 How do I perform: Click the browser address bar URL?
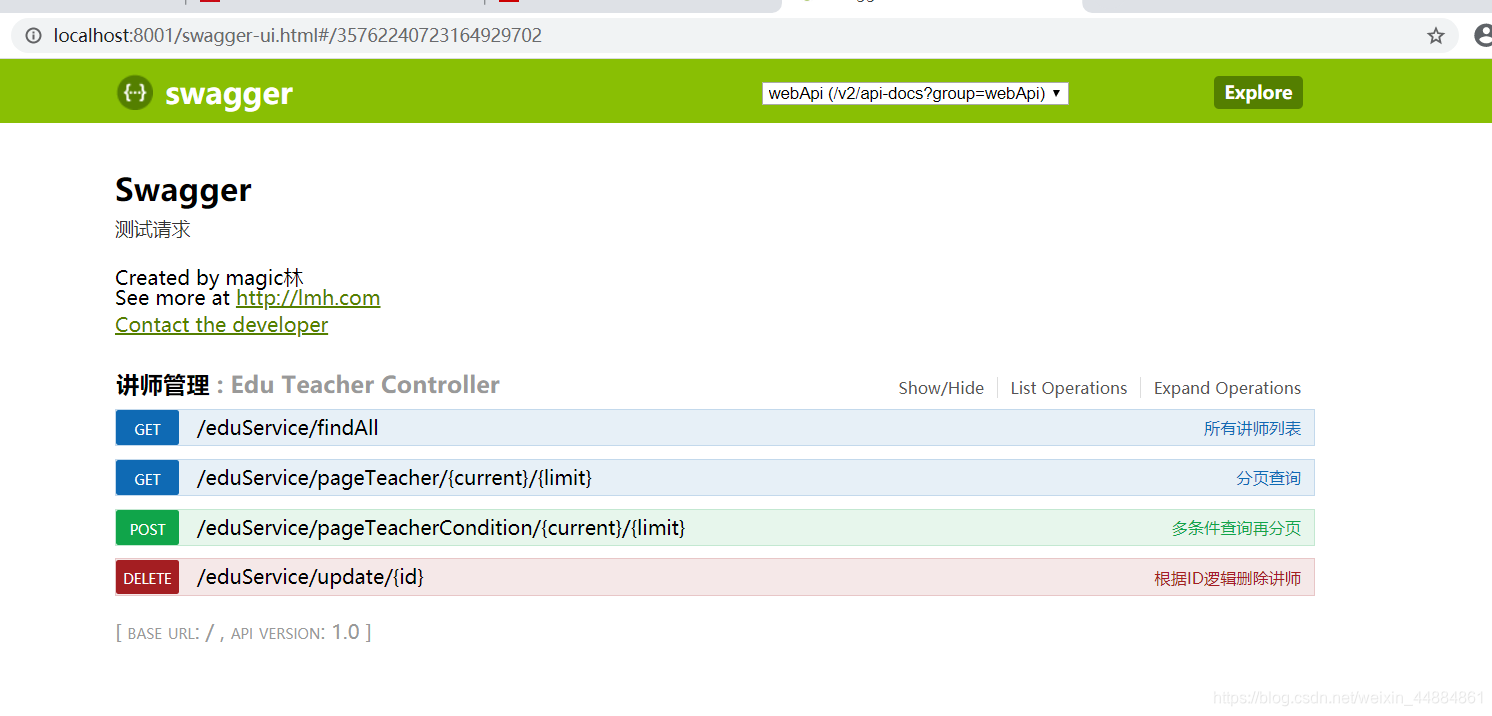(x=298, y=36)
